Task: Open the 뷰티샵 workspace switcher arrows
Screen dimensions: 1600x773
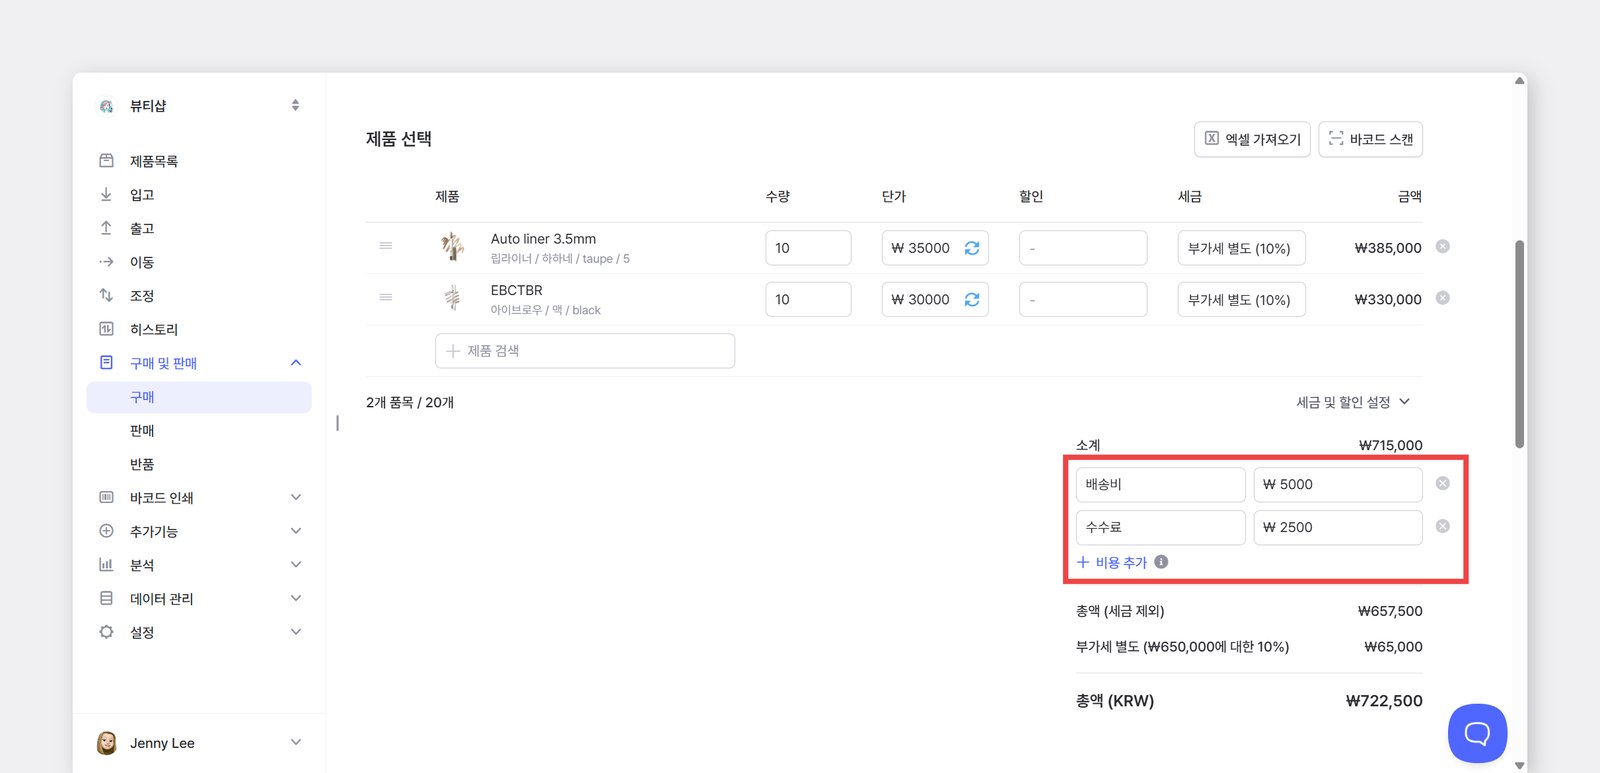Action: tap(295, 105)
